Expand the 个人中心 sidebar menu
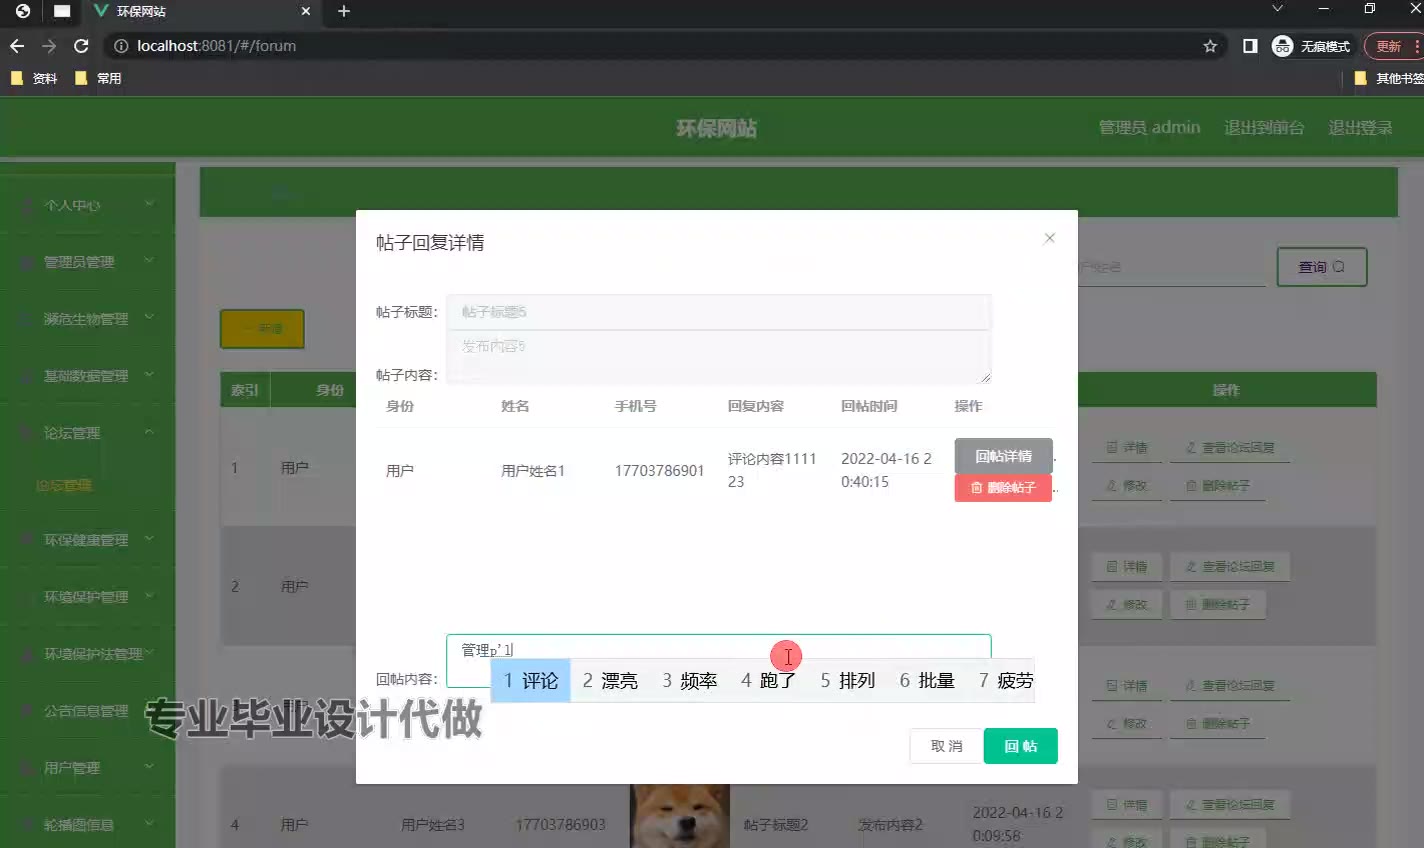The image size is (1424, 848). (88, 205)
